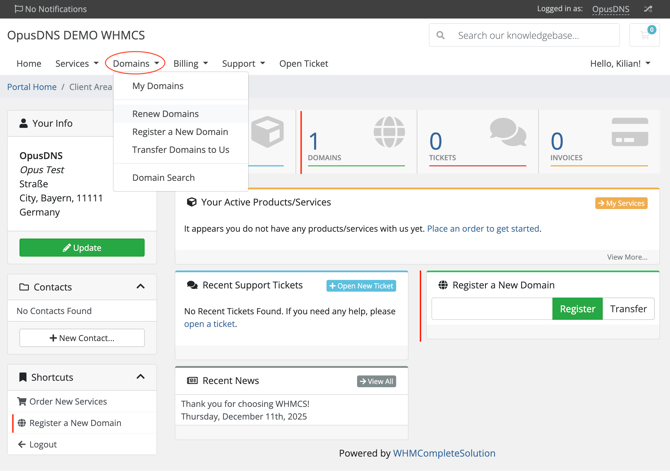This screenshot has height=471, width=670.
Task: Click the bookmark icon beside Shortcuts
Action: click(23, 377)
